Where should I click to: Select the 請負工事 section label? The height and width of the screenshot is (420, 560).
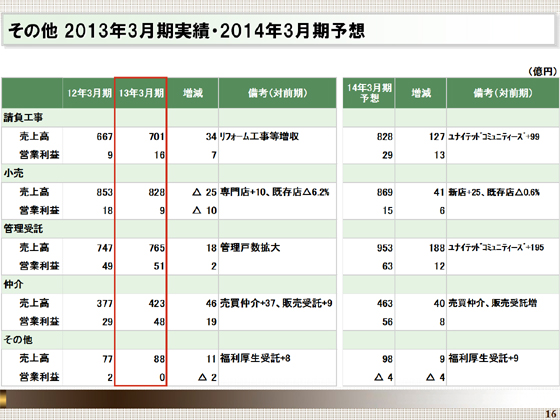click(23, 118)
